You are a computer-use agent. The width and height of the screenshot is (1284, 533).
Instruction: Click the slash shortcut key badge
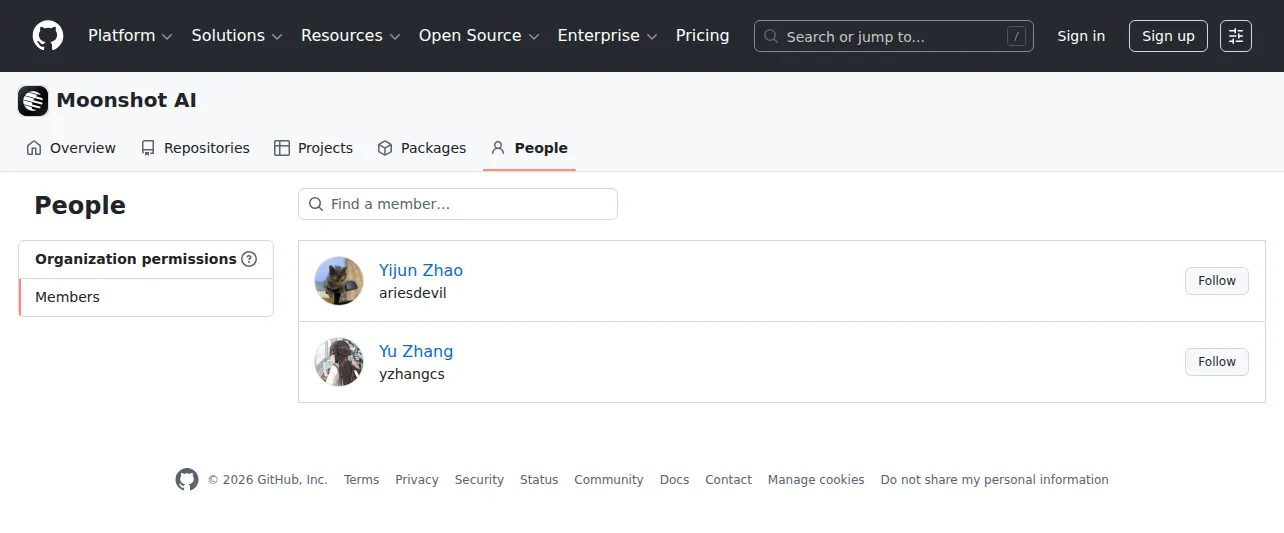[x=1016, y=37]
